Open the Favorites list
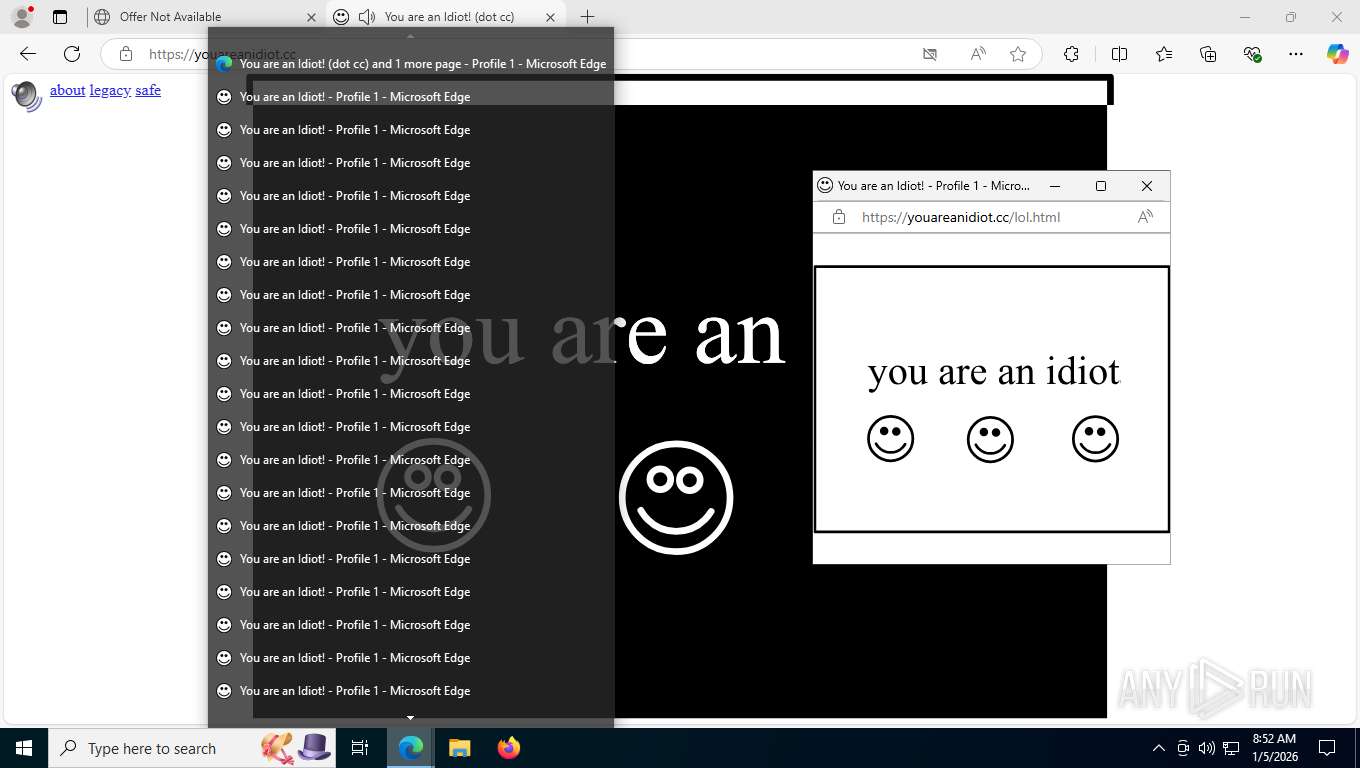The width and height of the screenshot is (1360, 768). 1164,54
